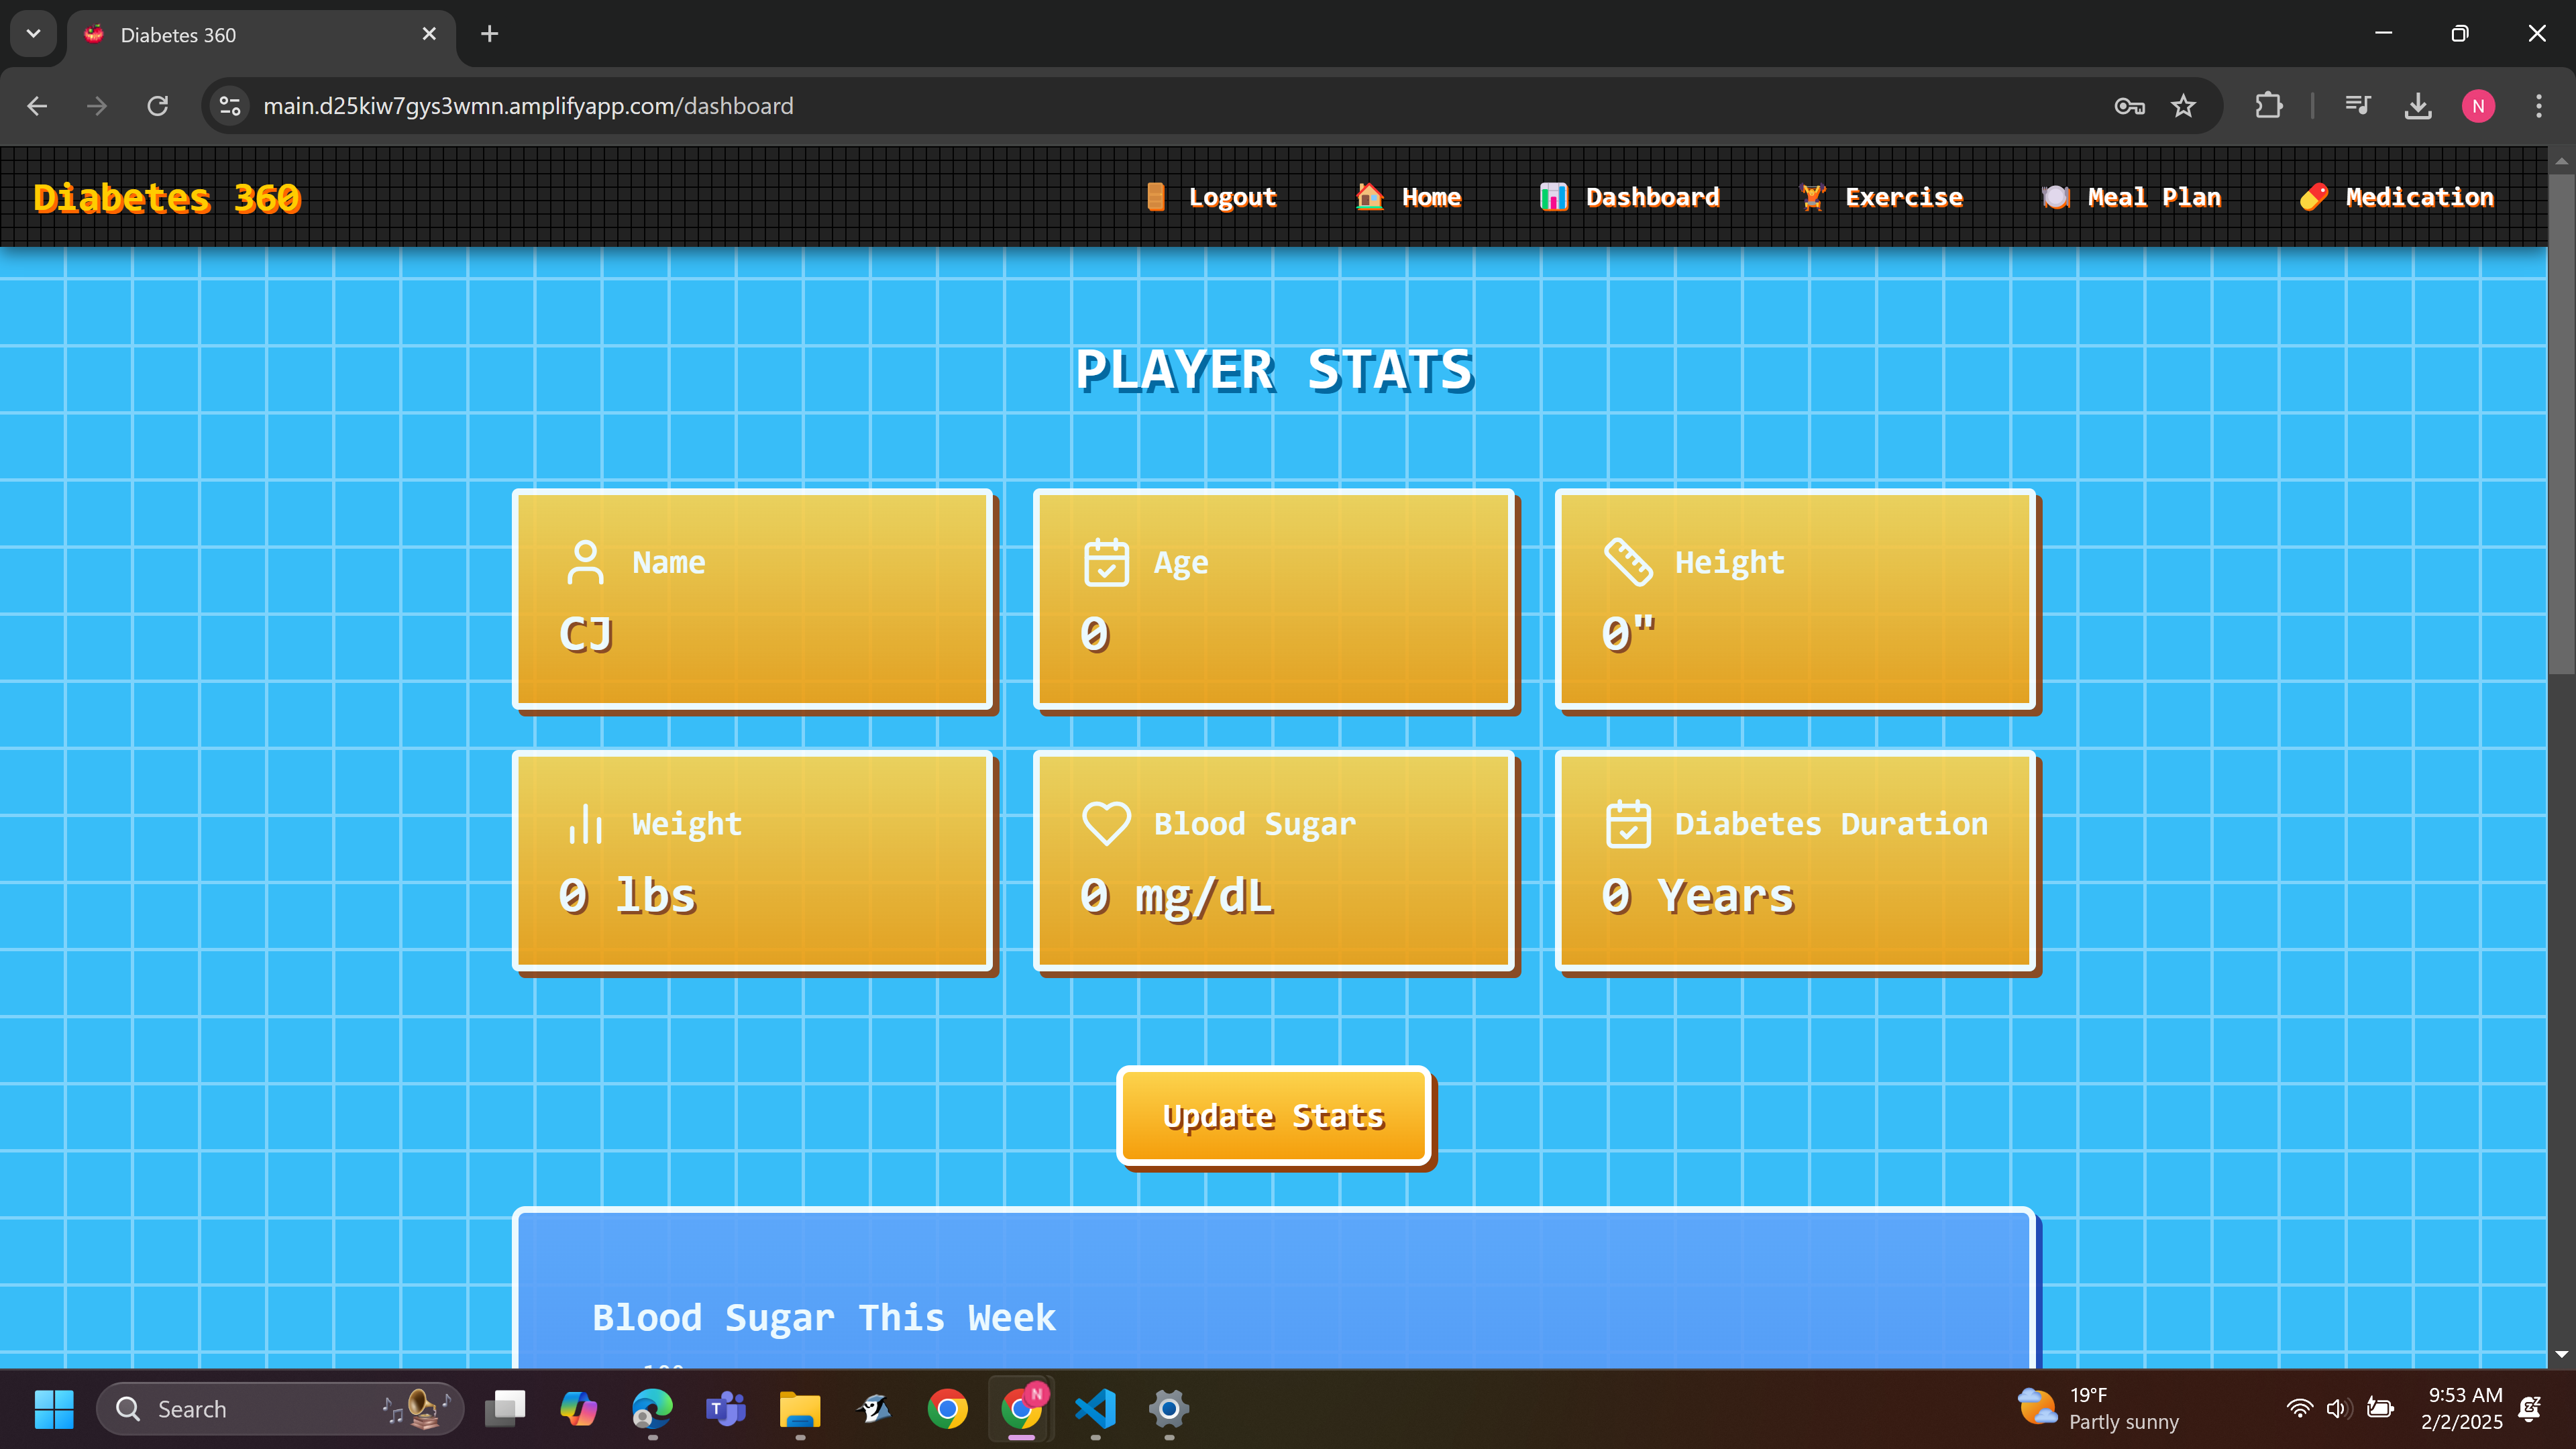Click the Diabetes 360 logo link
This screenshot has height=1449, width=2576.
pos(167,198)
